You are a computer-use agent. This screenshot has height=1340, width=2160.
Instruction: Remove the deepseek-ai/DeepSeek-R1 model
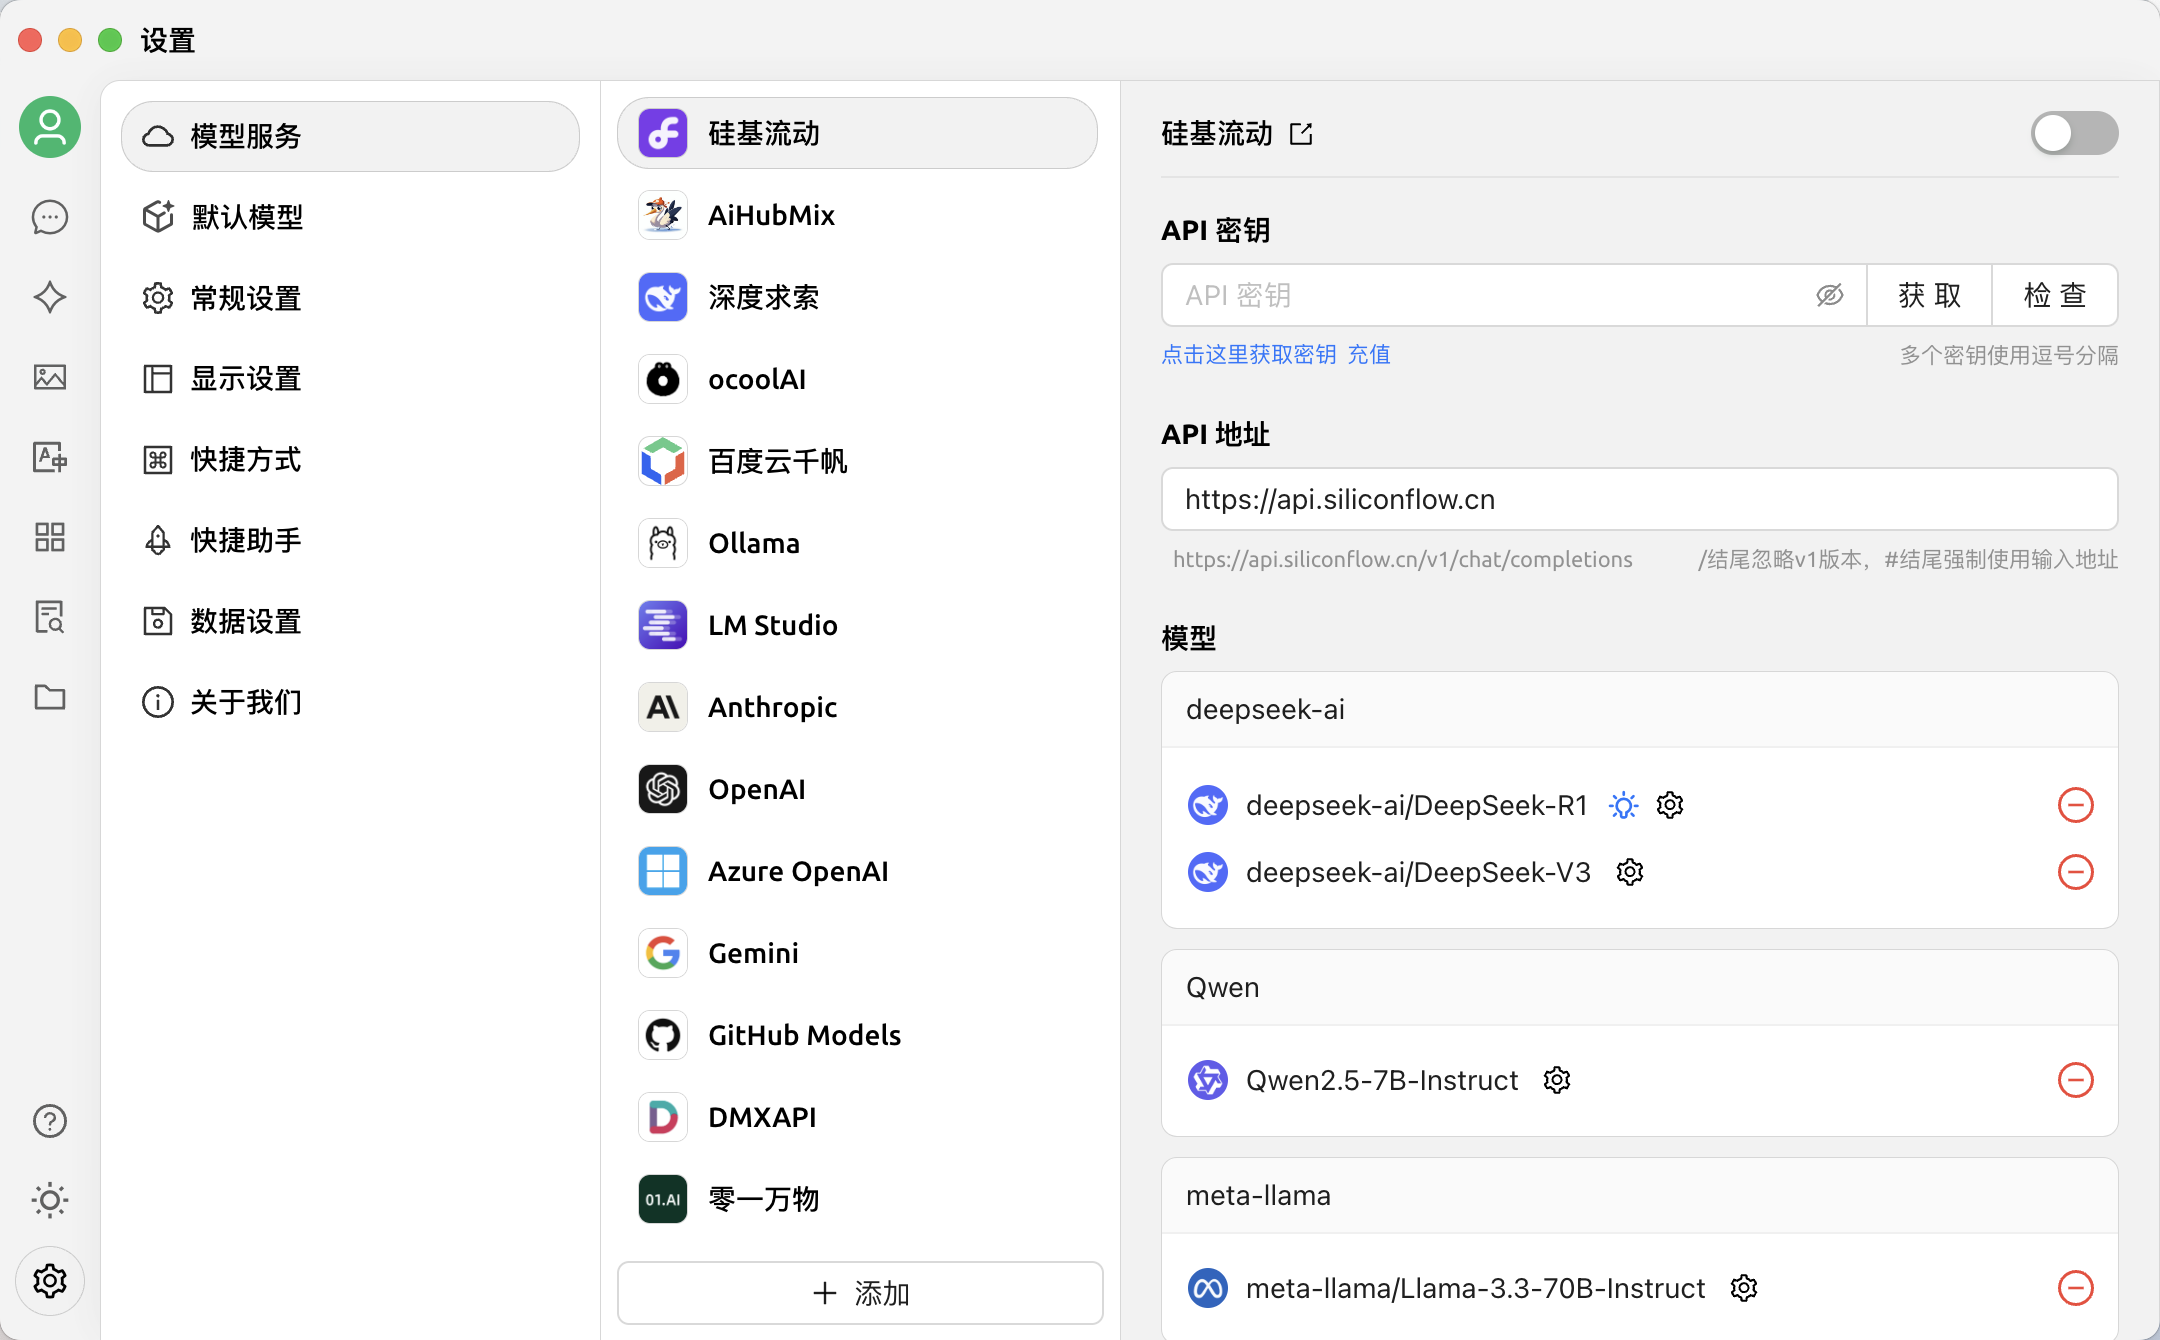(x=2076, y=805)
